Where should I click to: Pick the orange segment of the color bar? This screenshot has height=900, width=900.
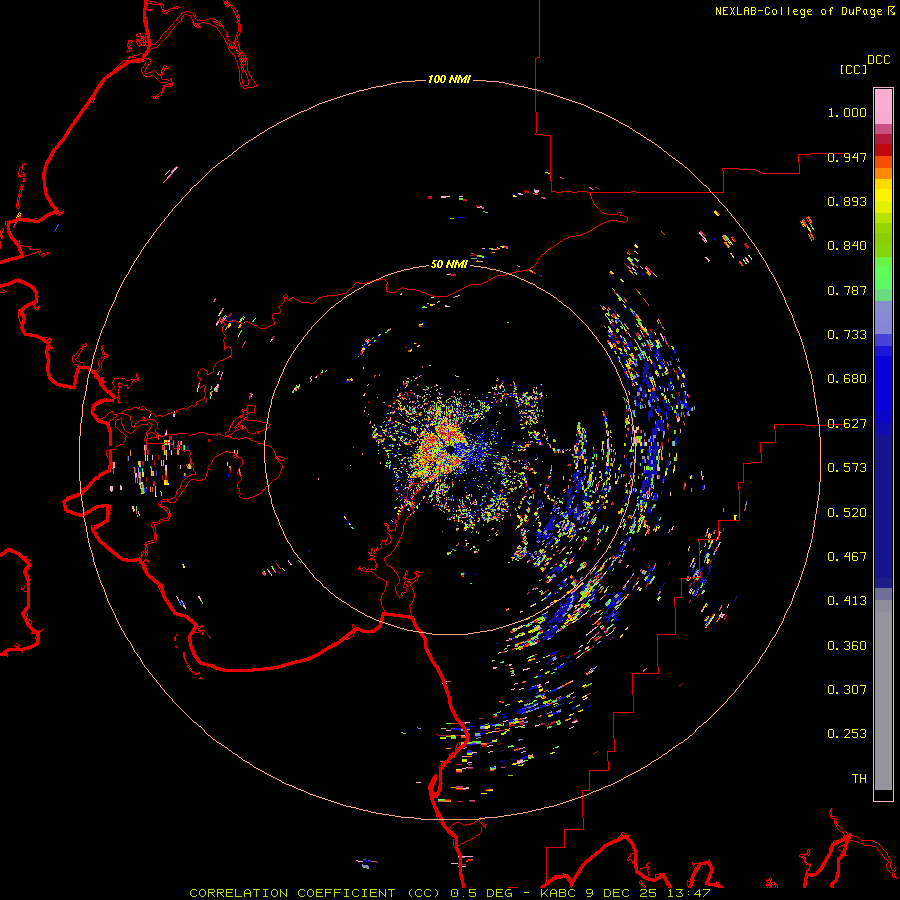[x=883, y=173]
